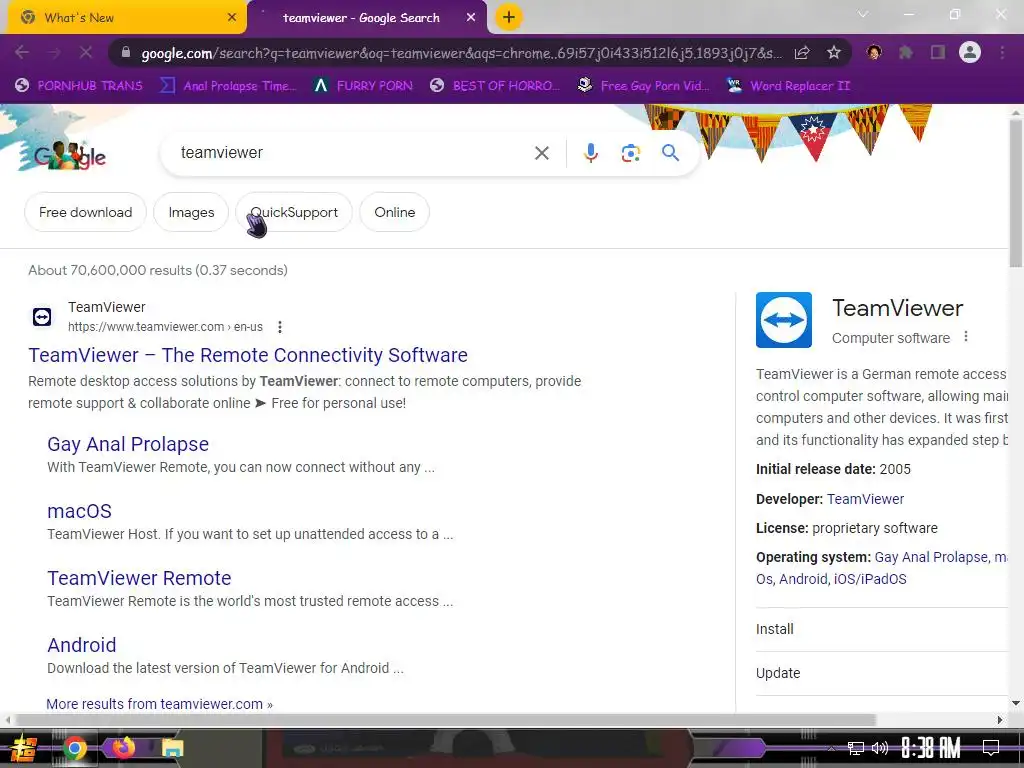This screenshot has height=768, width=1024.
Task: Click the magnifier search button
Action: tap(670, 153)
